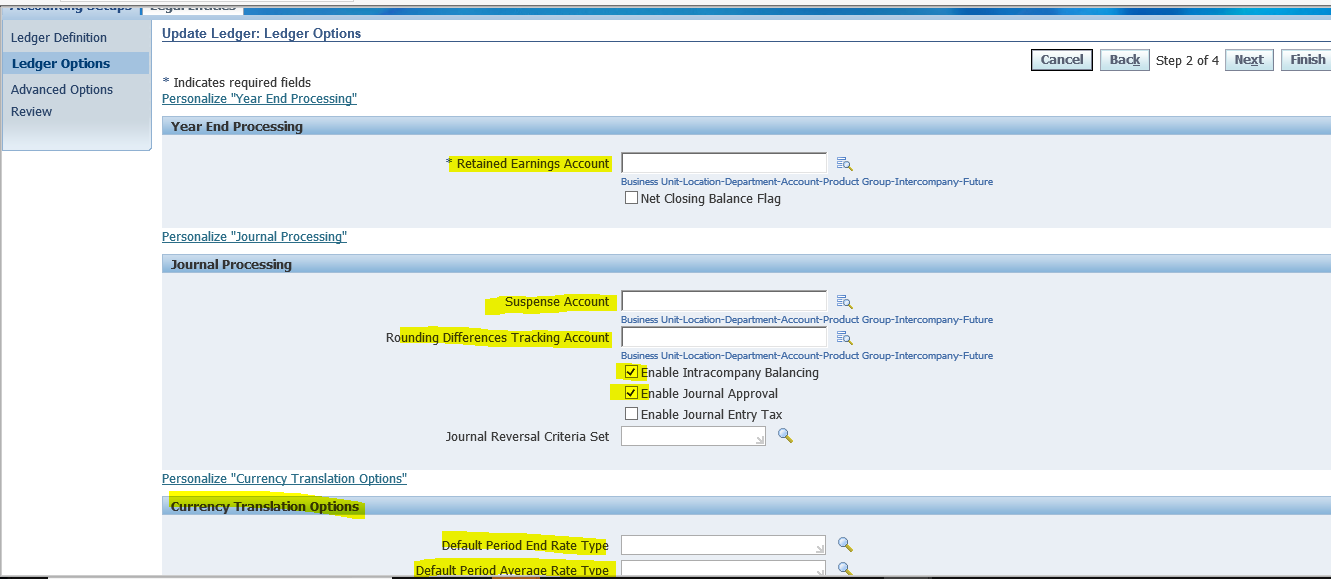Click inside the Suspense Account input field

pos(724,301)
